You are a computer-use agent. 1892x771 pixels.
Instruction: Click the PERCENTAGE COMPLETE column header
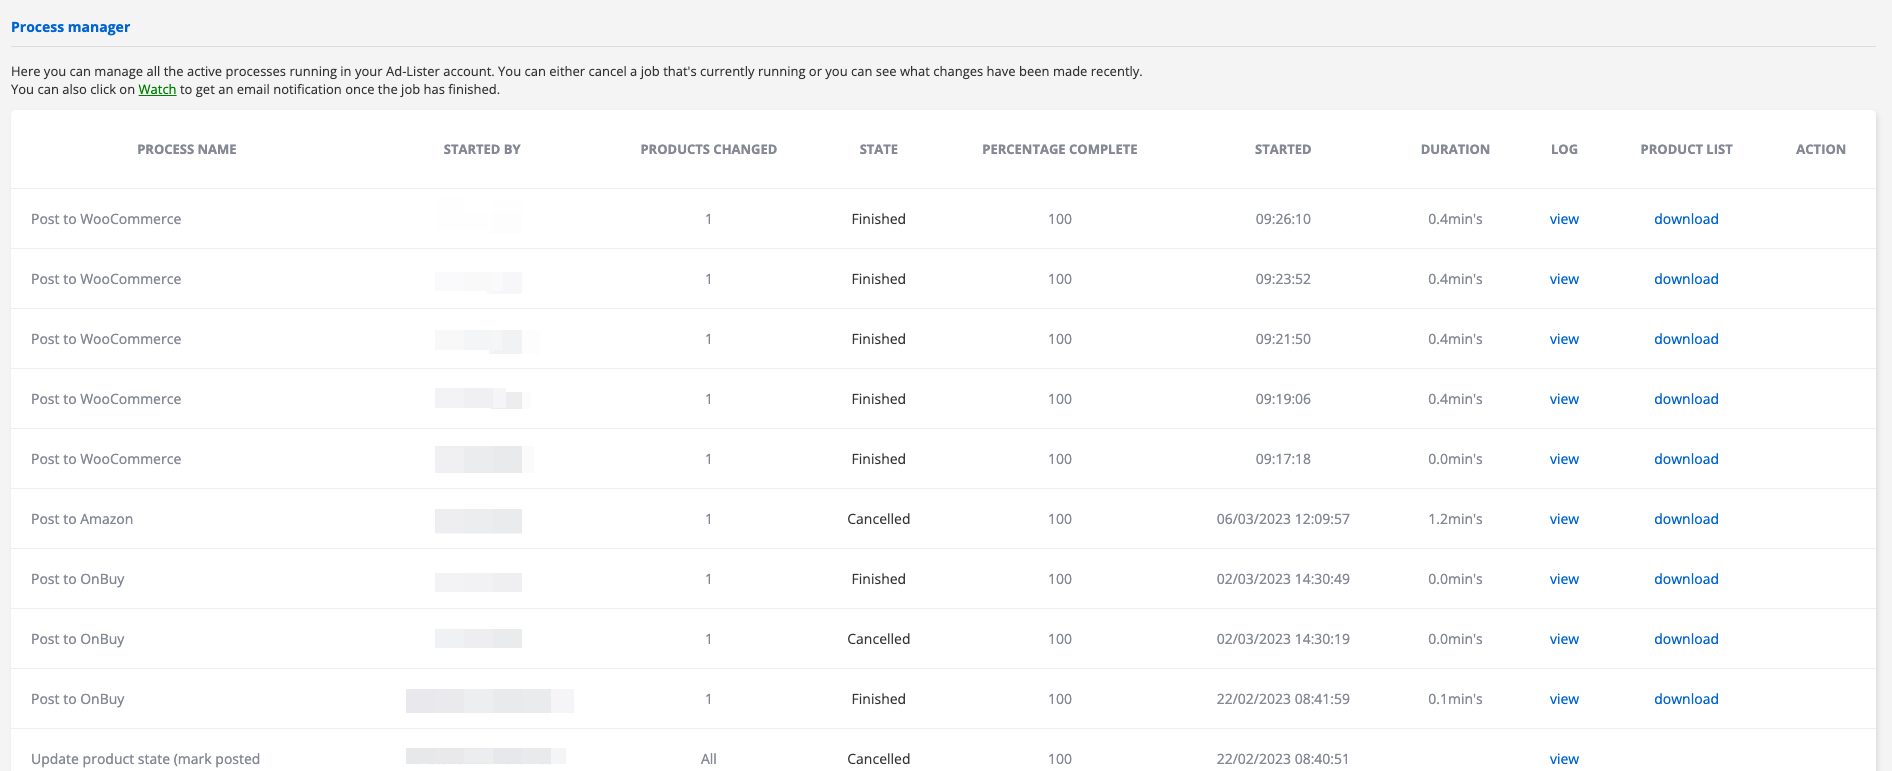tap(1060, 149)
